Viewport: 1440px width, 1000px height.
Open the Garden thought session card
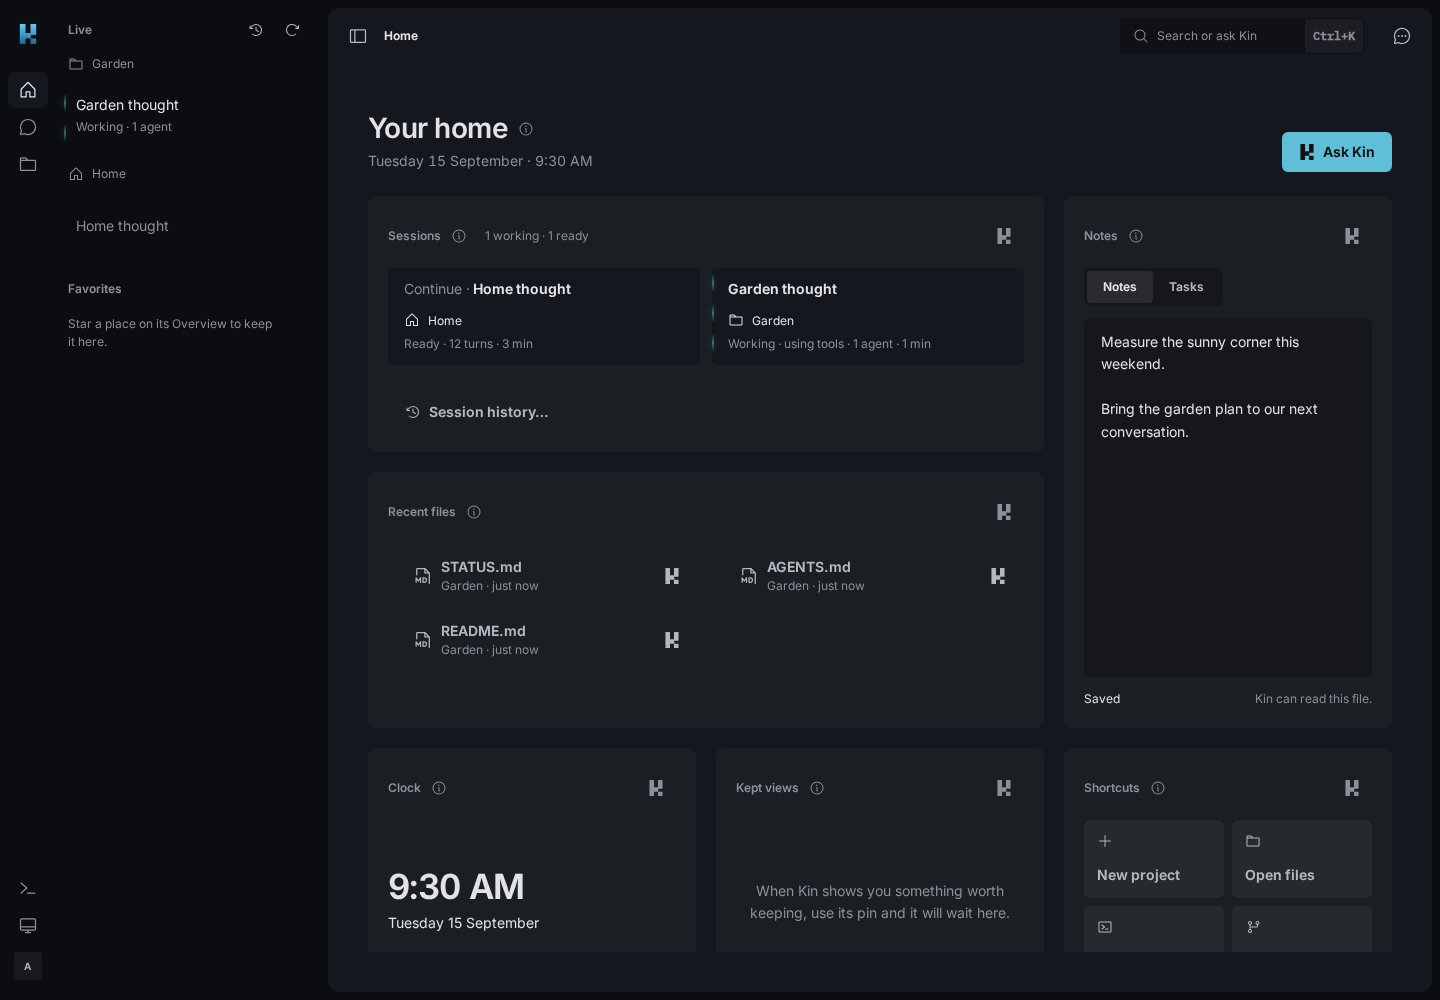(x=868, y=316)
